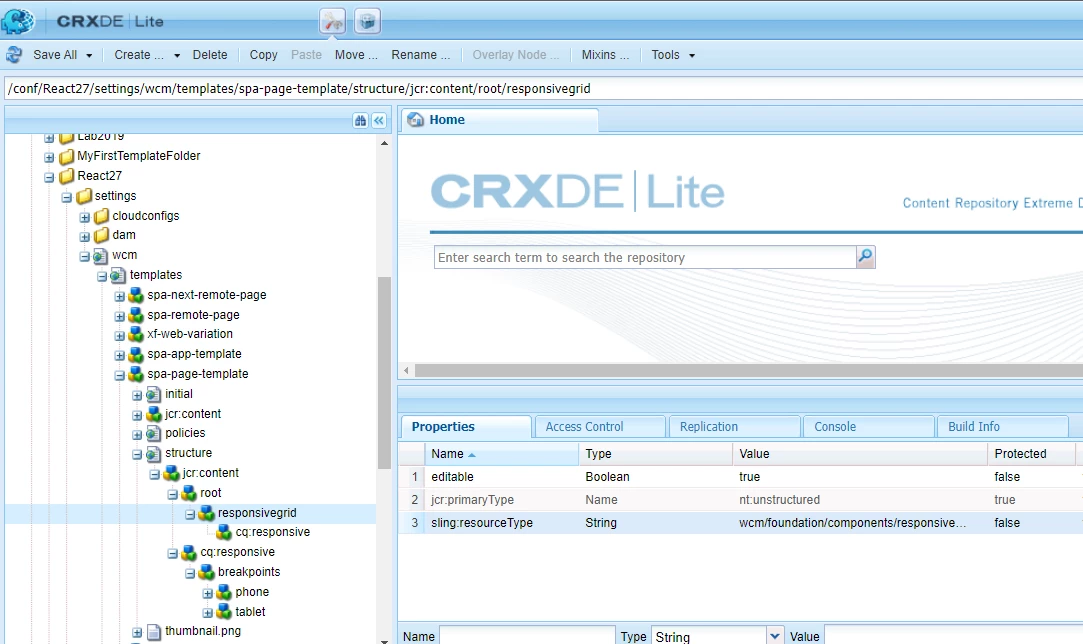
Task: Collapse the breakpoints node
Action: pyautogui.click(x=190, y=574)
